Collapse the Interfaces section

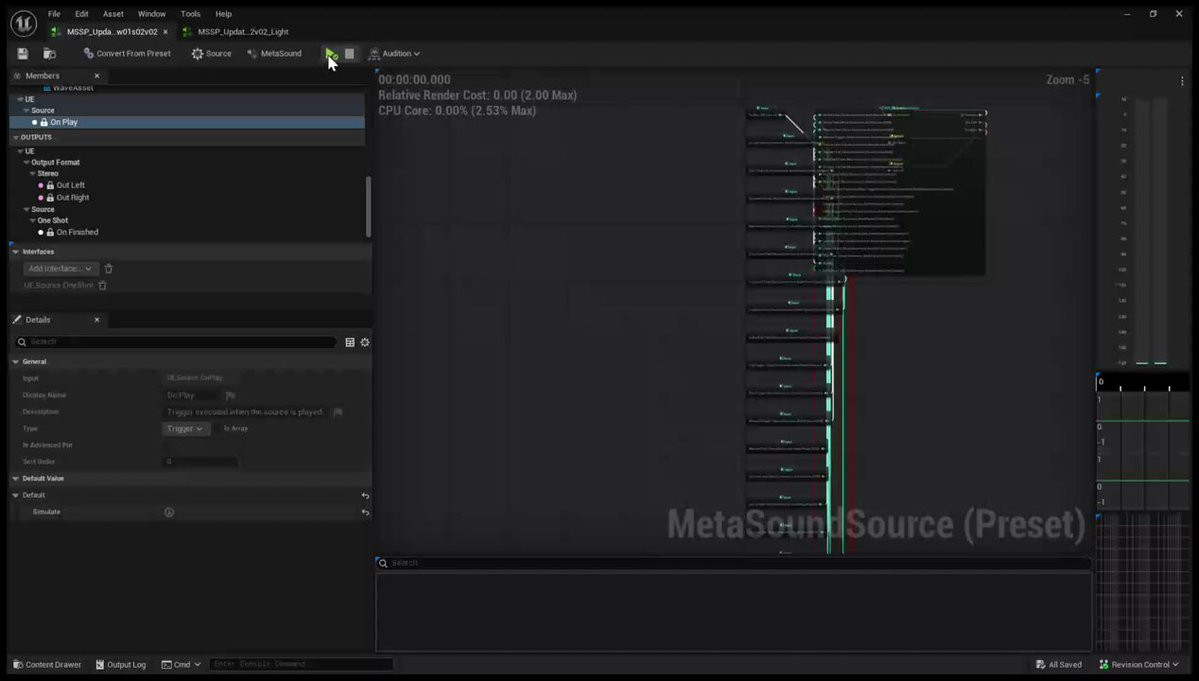(15, 251)
